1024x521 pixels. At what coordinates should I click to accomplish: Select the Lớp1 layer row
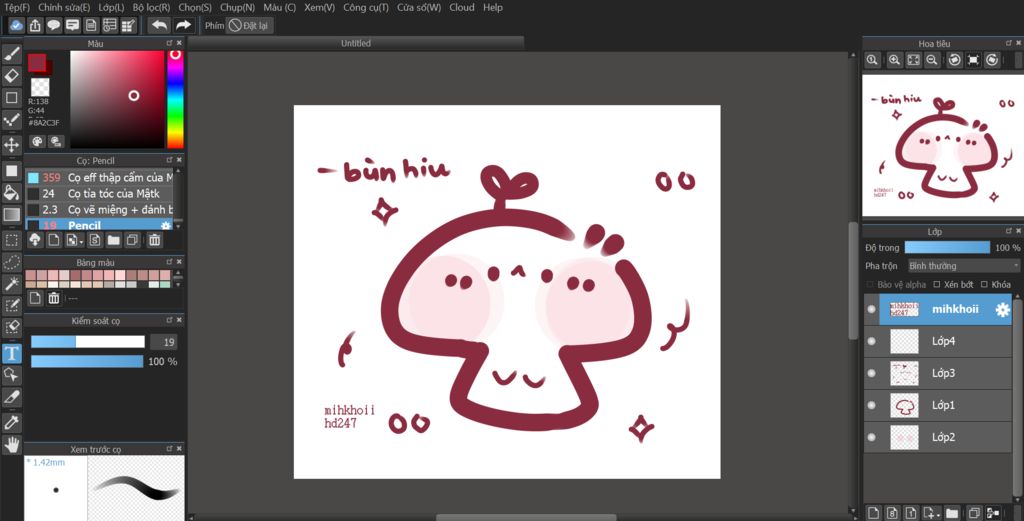click(x=938, y=405)
